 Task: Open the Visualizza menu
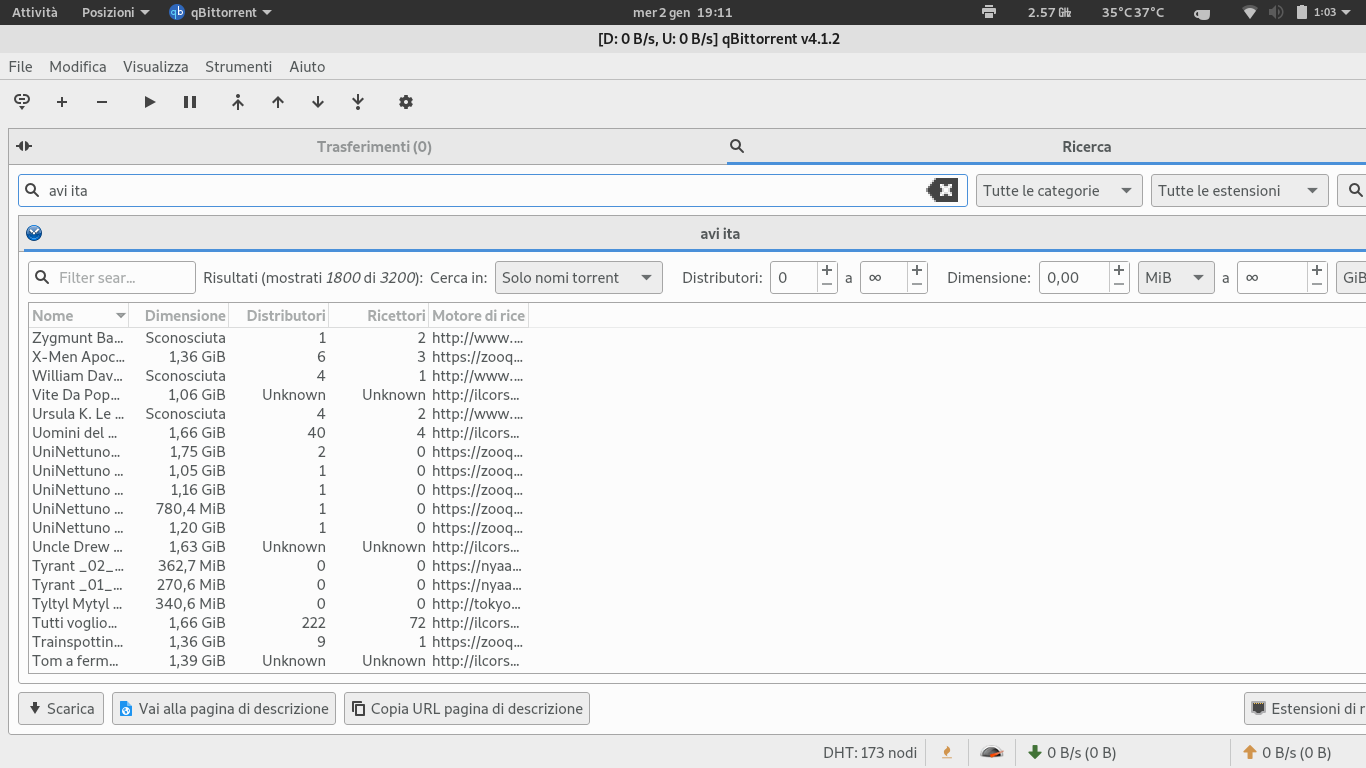pyautogui.click(x=156, y=66)
